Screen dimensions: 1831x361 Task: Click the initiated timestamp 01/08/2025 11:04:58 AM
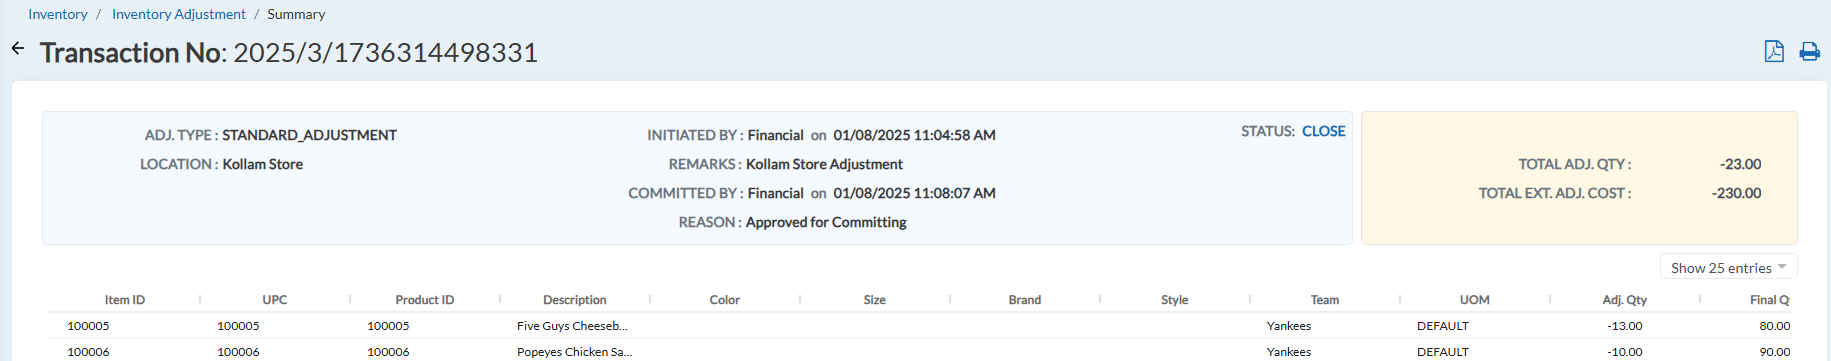click(x=914, y=135)
